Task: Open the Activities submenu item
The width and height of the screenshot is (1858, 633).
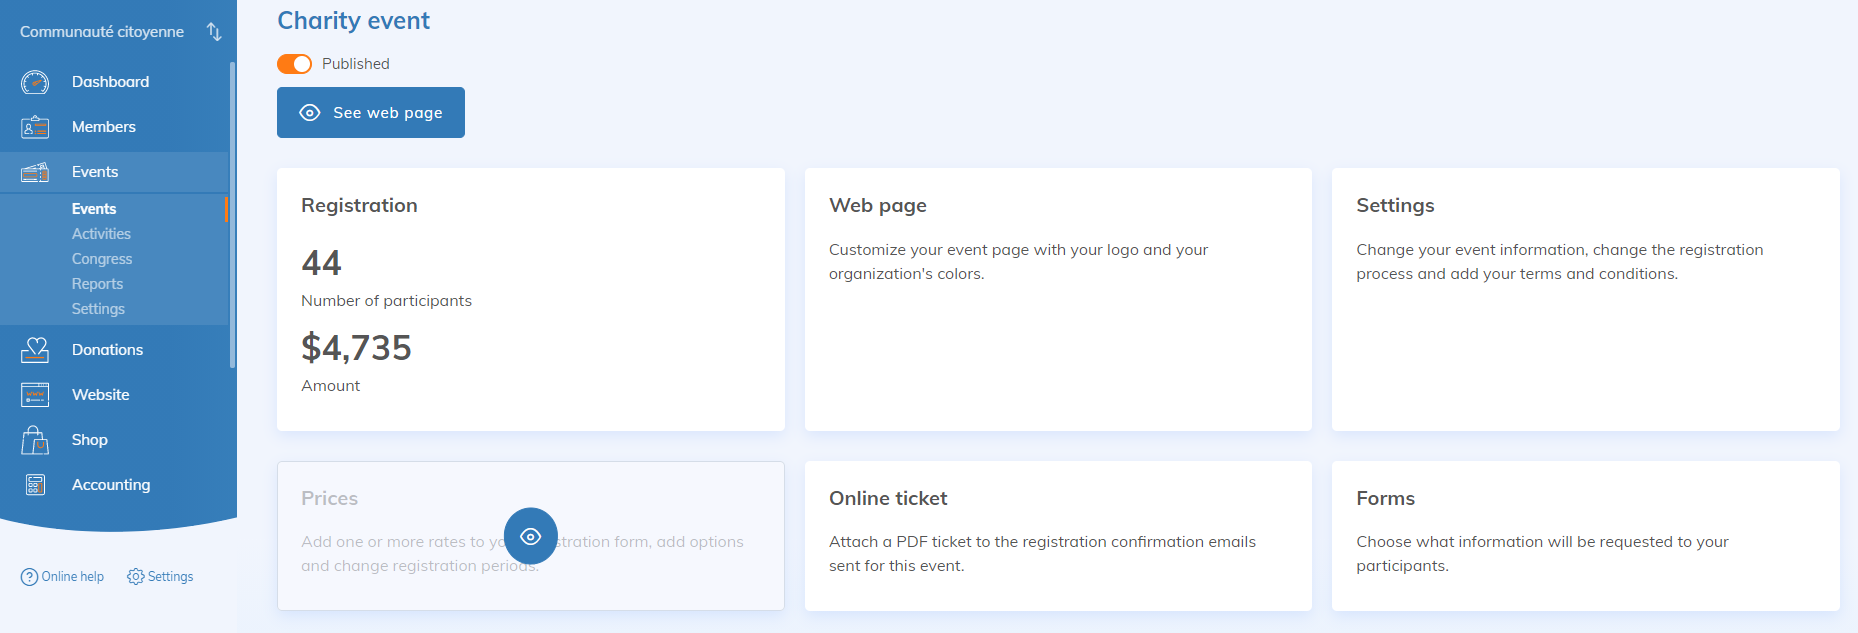Action: coord(101,234)
